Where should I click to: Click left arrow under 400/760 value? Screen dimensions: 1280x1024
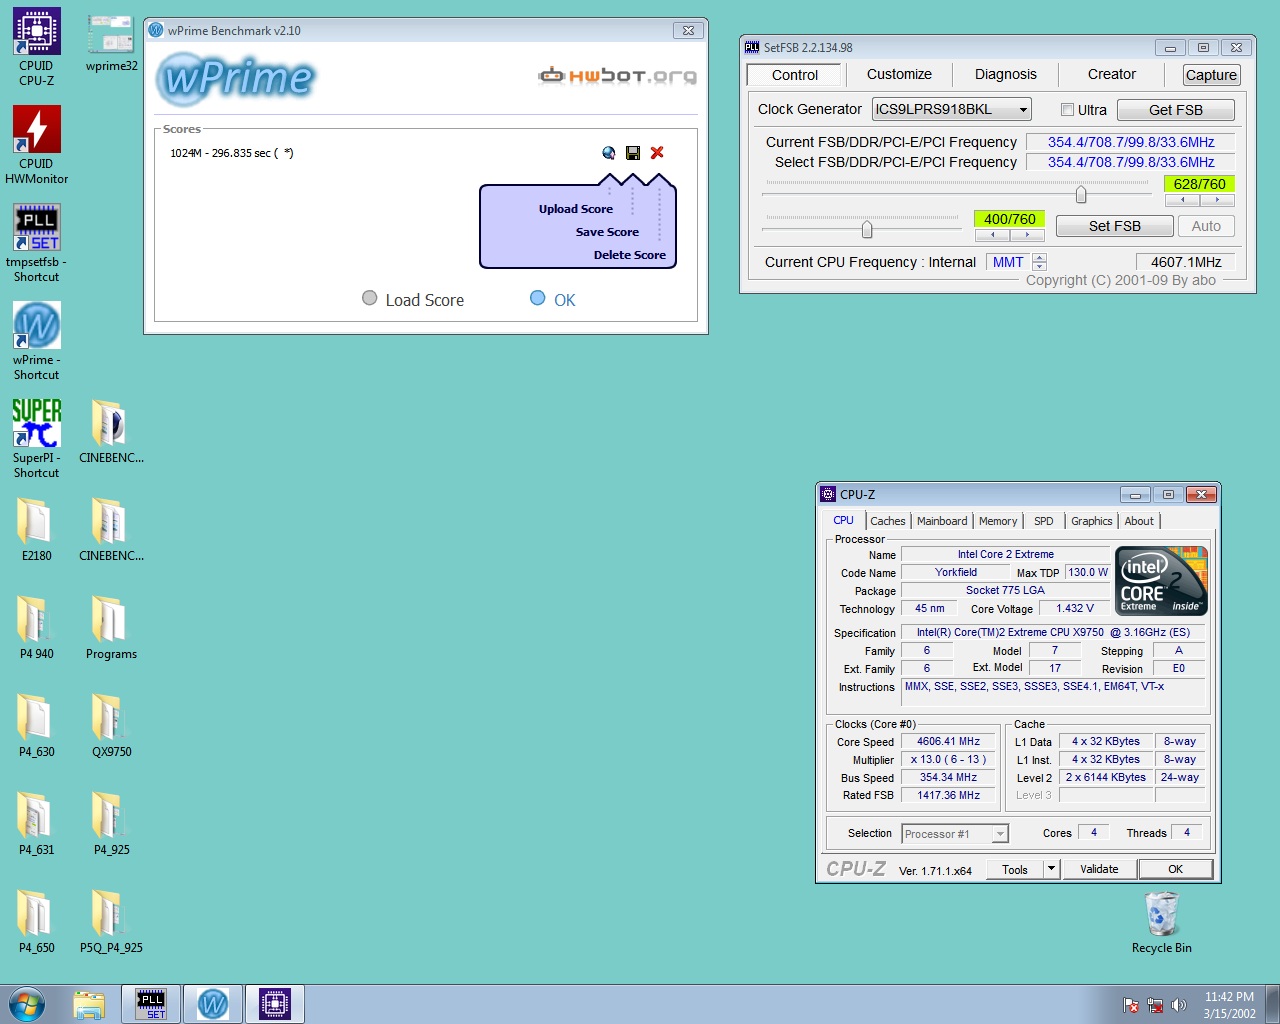tap(992, 235)
